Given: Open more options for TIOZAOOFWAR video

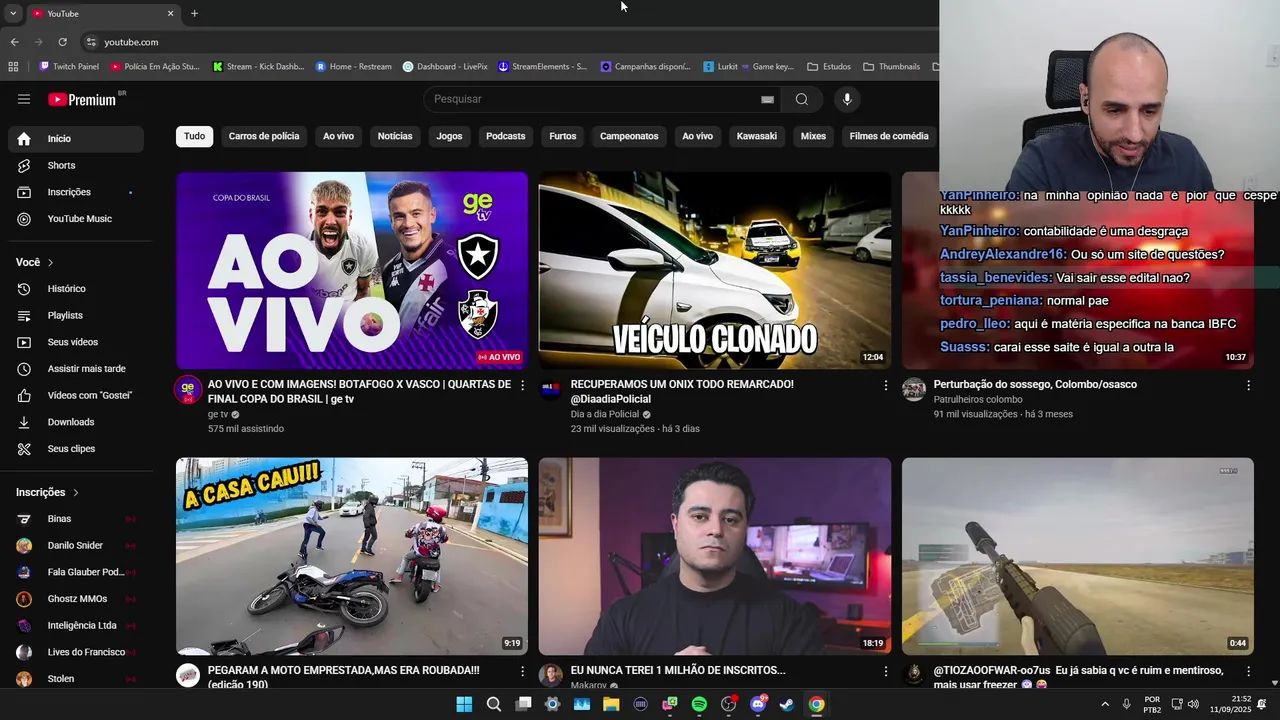Looking at the screenshot, I should [x=1248, y=671].
